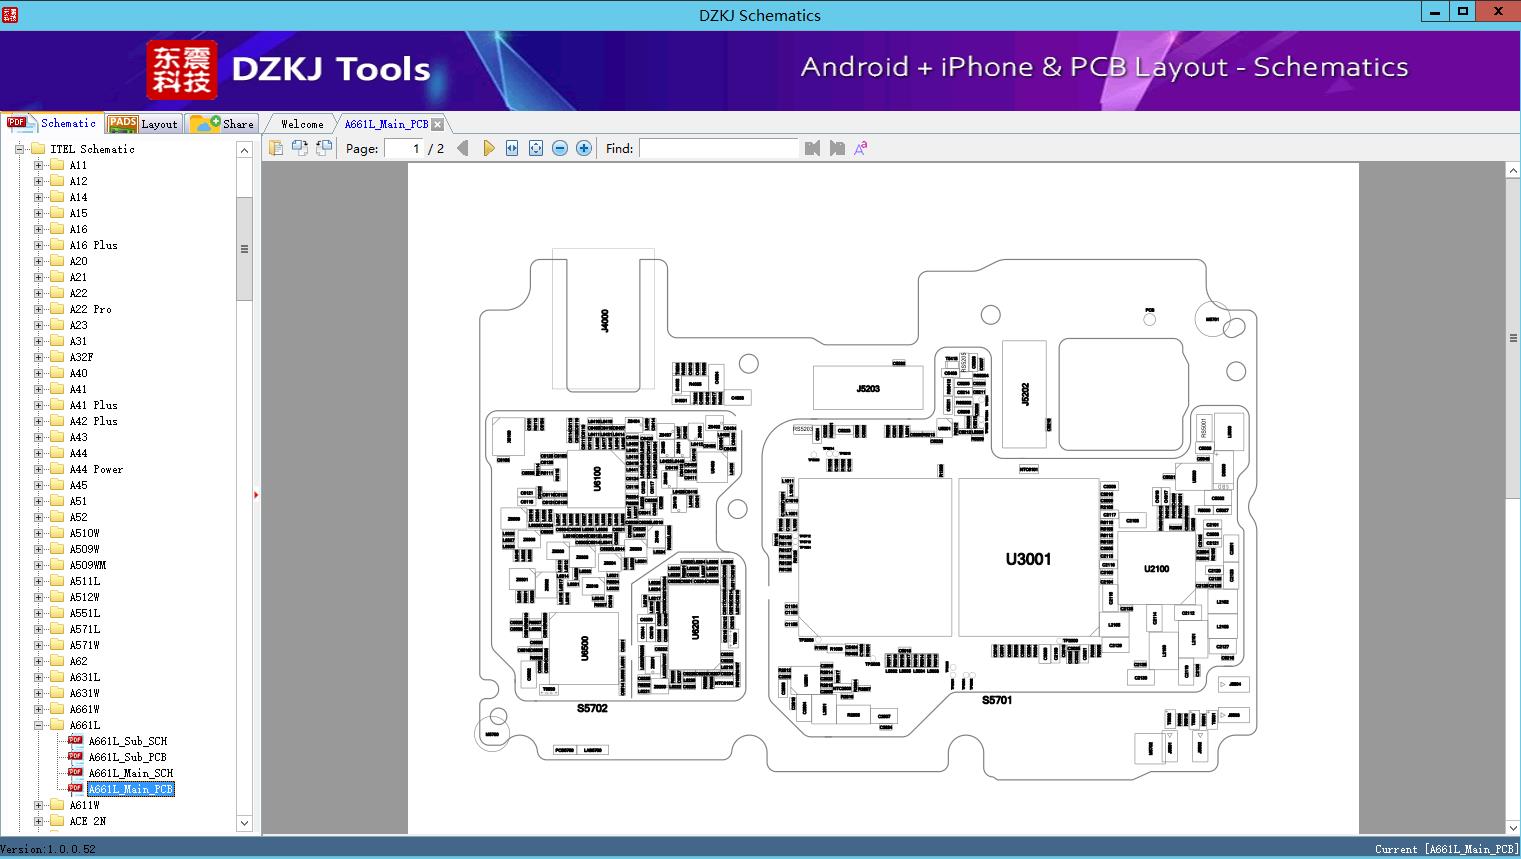Click the U2100 component on PCB
This screenshot has width=1521, height=859.
(1156, 568)
